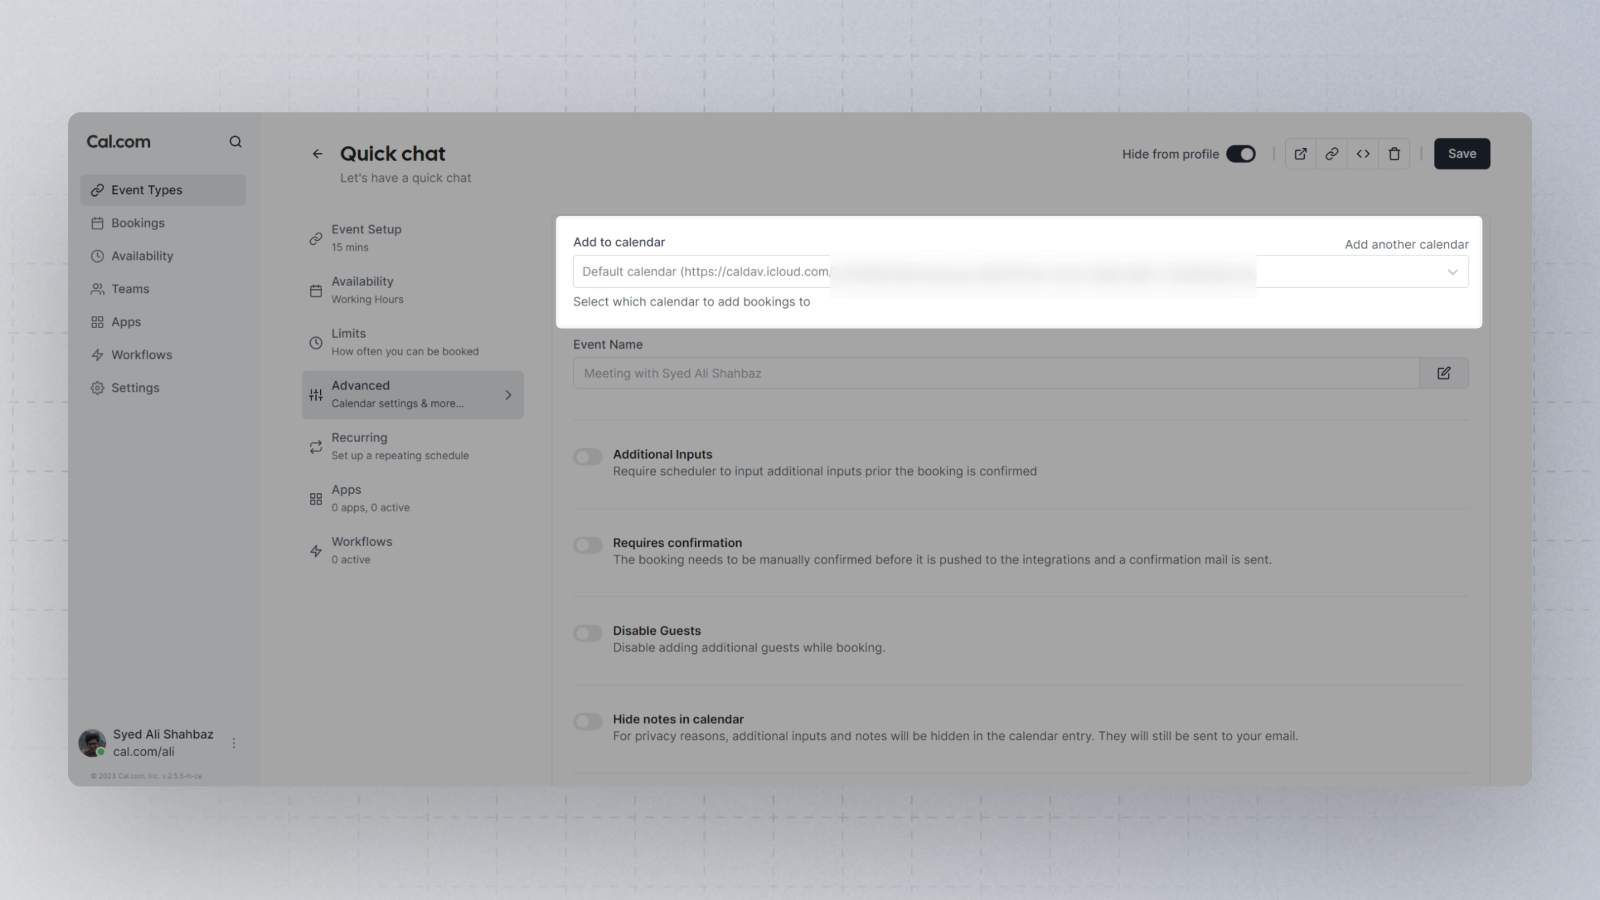Copy event link with the chain icon
Viewport: 1600px width, 900px height.
(1332, 154)
